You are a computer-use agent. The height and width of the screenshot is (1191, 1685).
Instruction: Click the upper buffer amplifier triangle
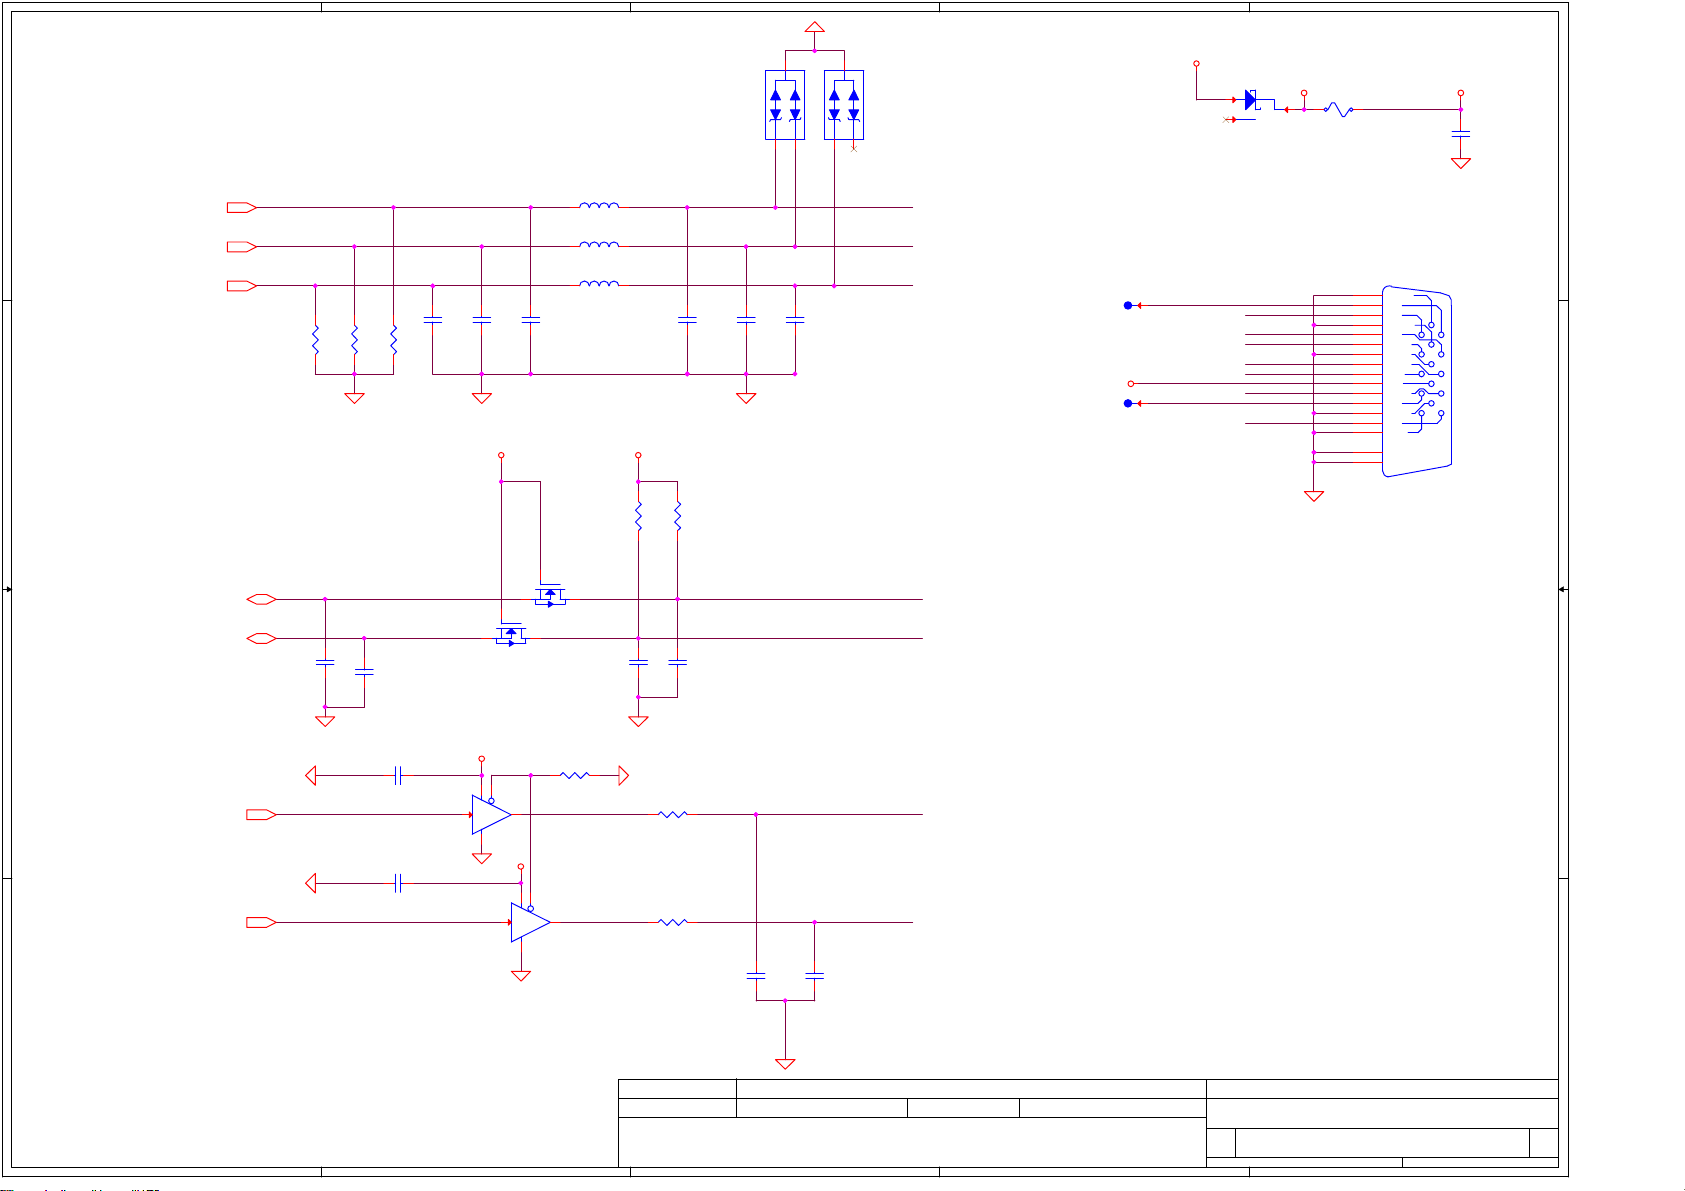[x=490, y=815]
